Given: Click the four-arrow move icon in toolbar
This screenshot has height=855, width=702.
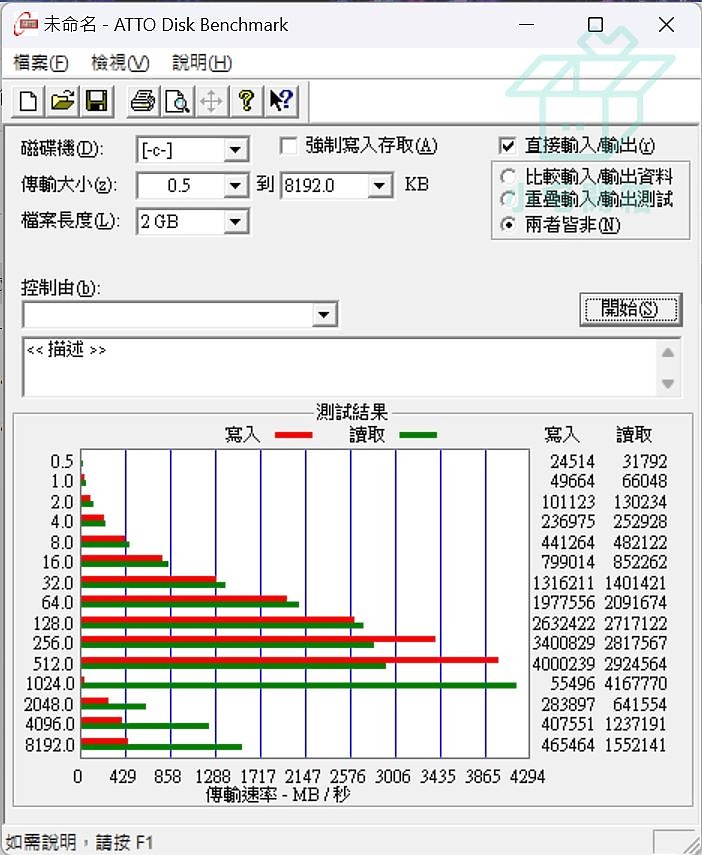Looking at the screenshot, I should [x=211, y=101].
